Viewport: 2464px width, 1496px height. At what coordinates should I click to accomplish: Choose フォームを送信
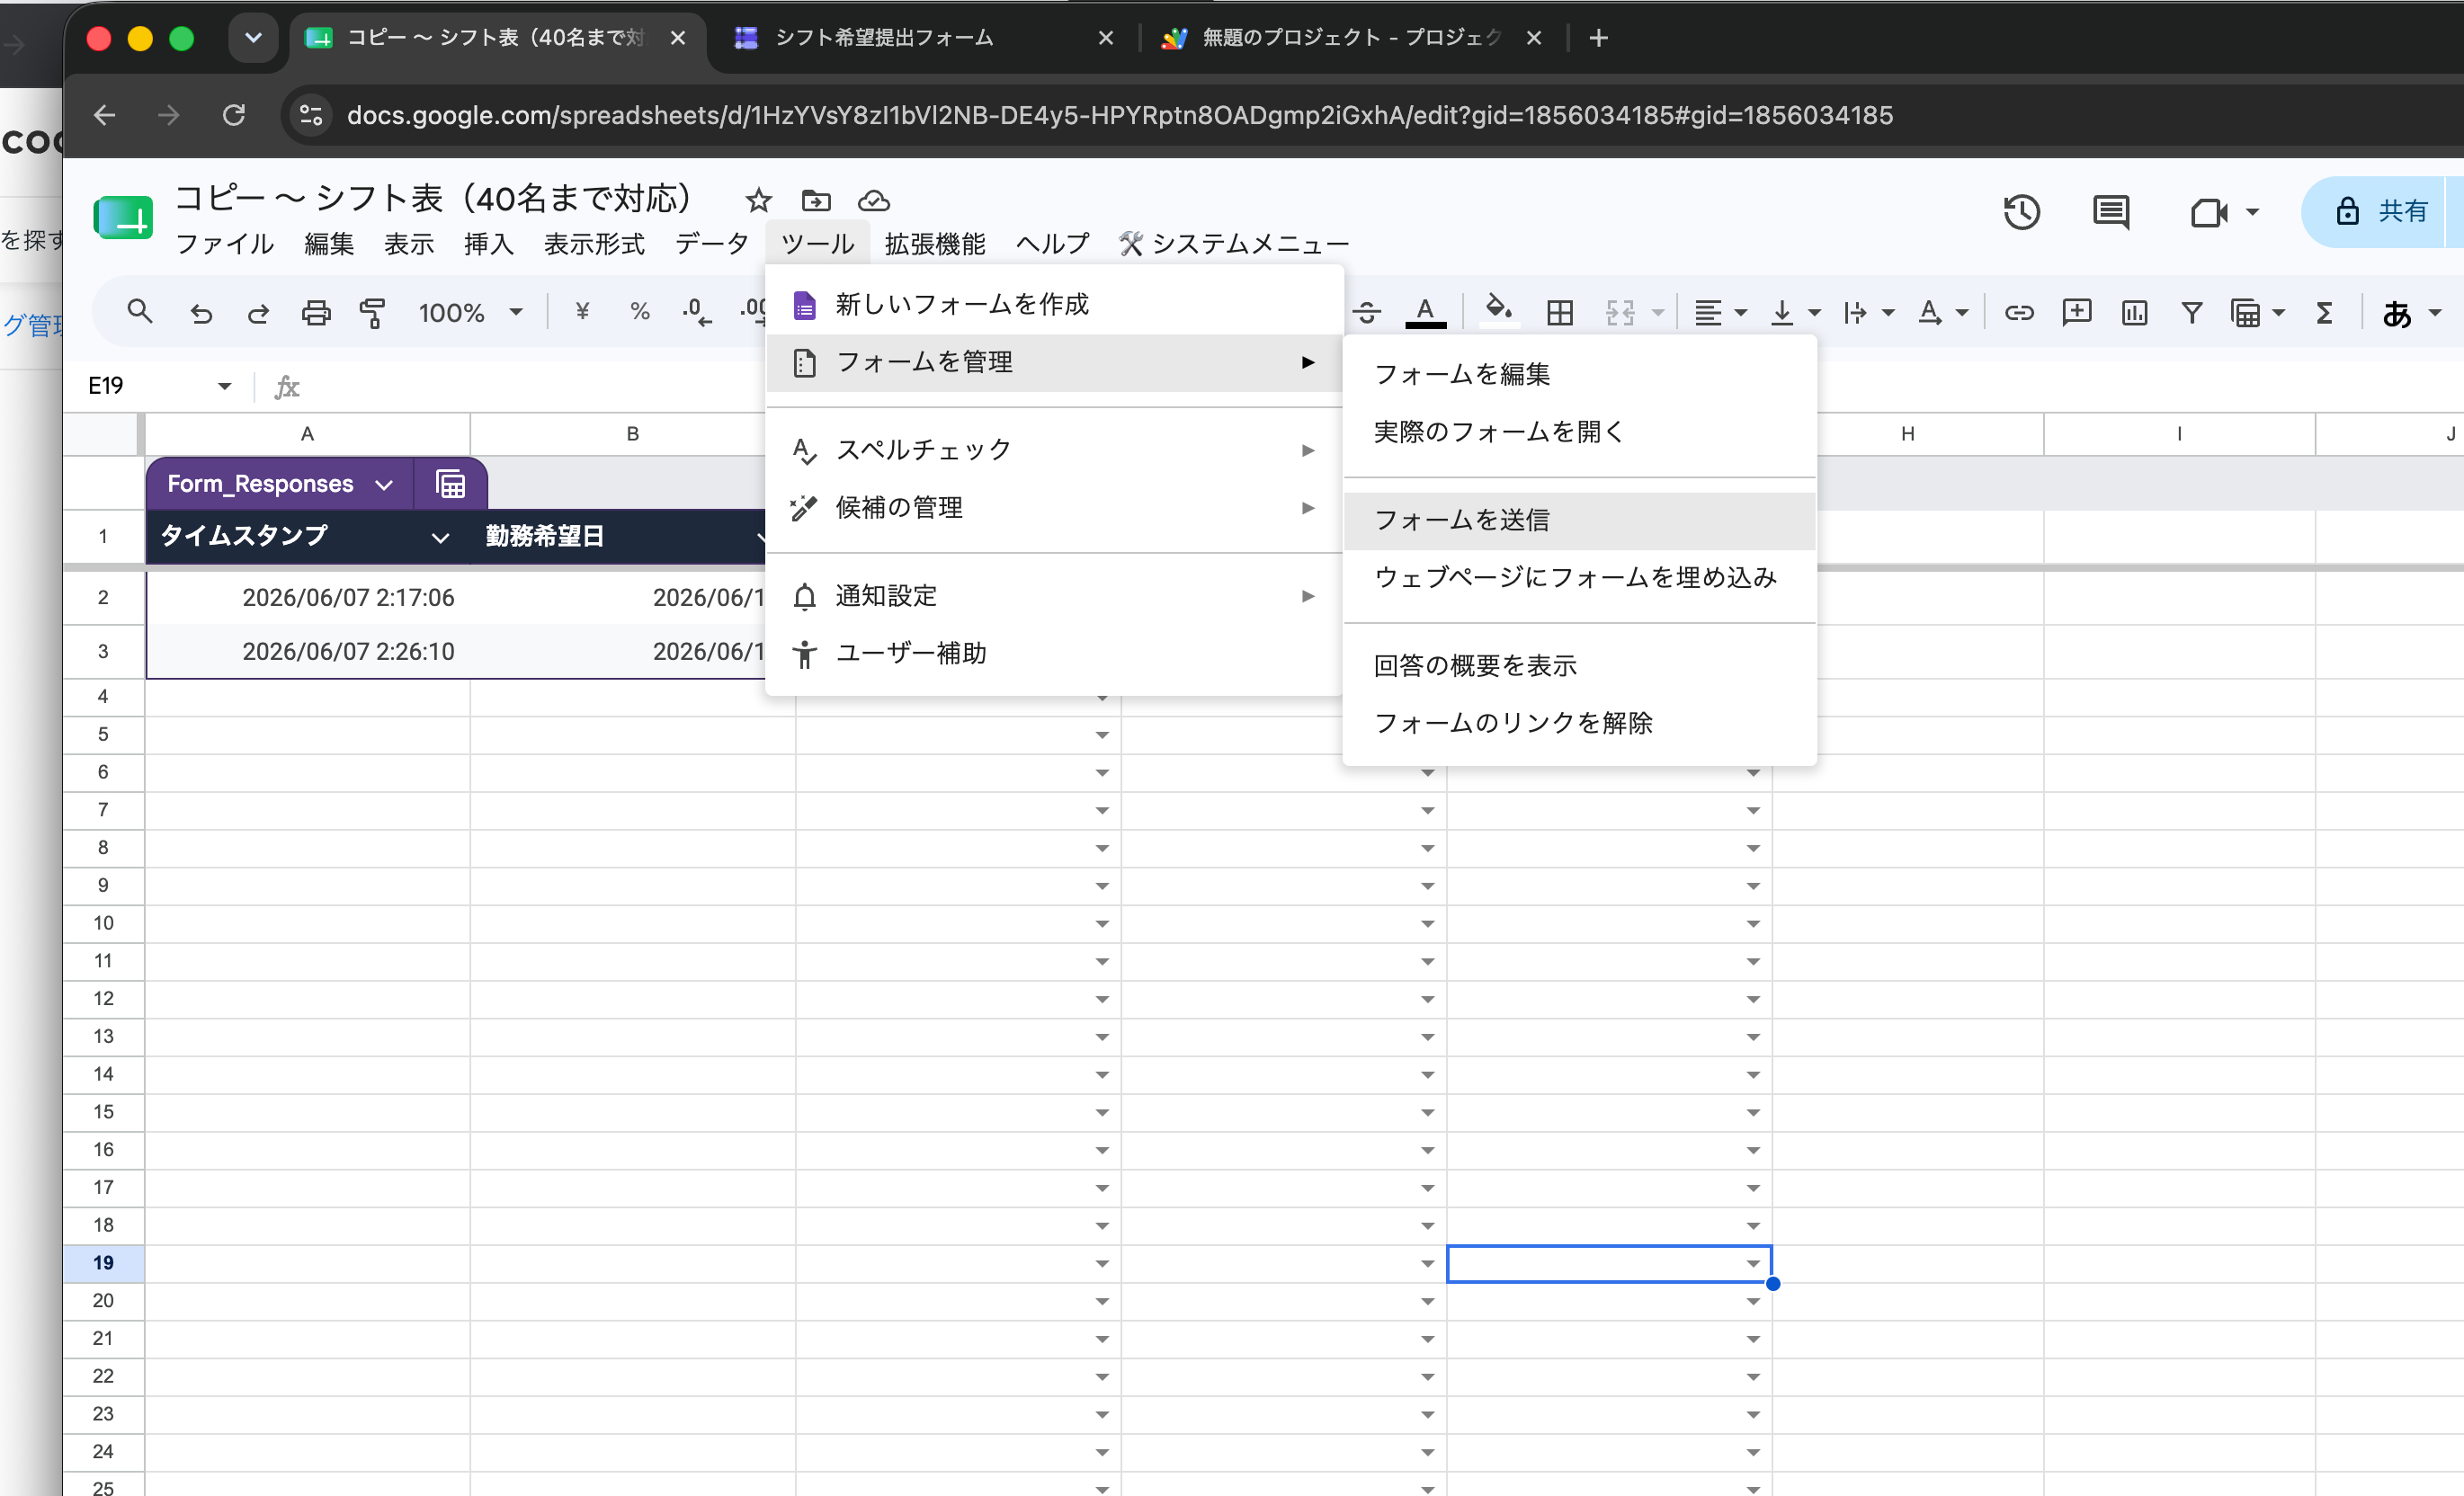coord(1579,520)
